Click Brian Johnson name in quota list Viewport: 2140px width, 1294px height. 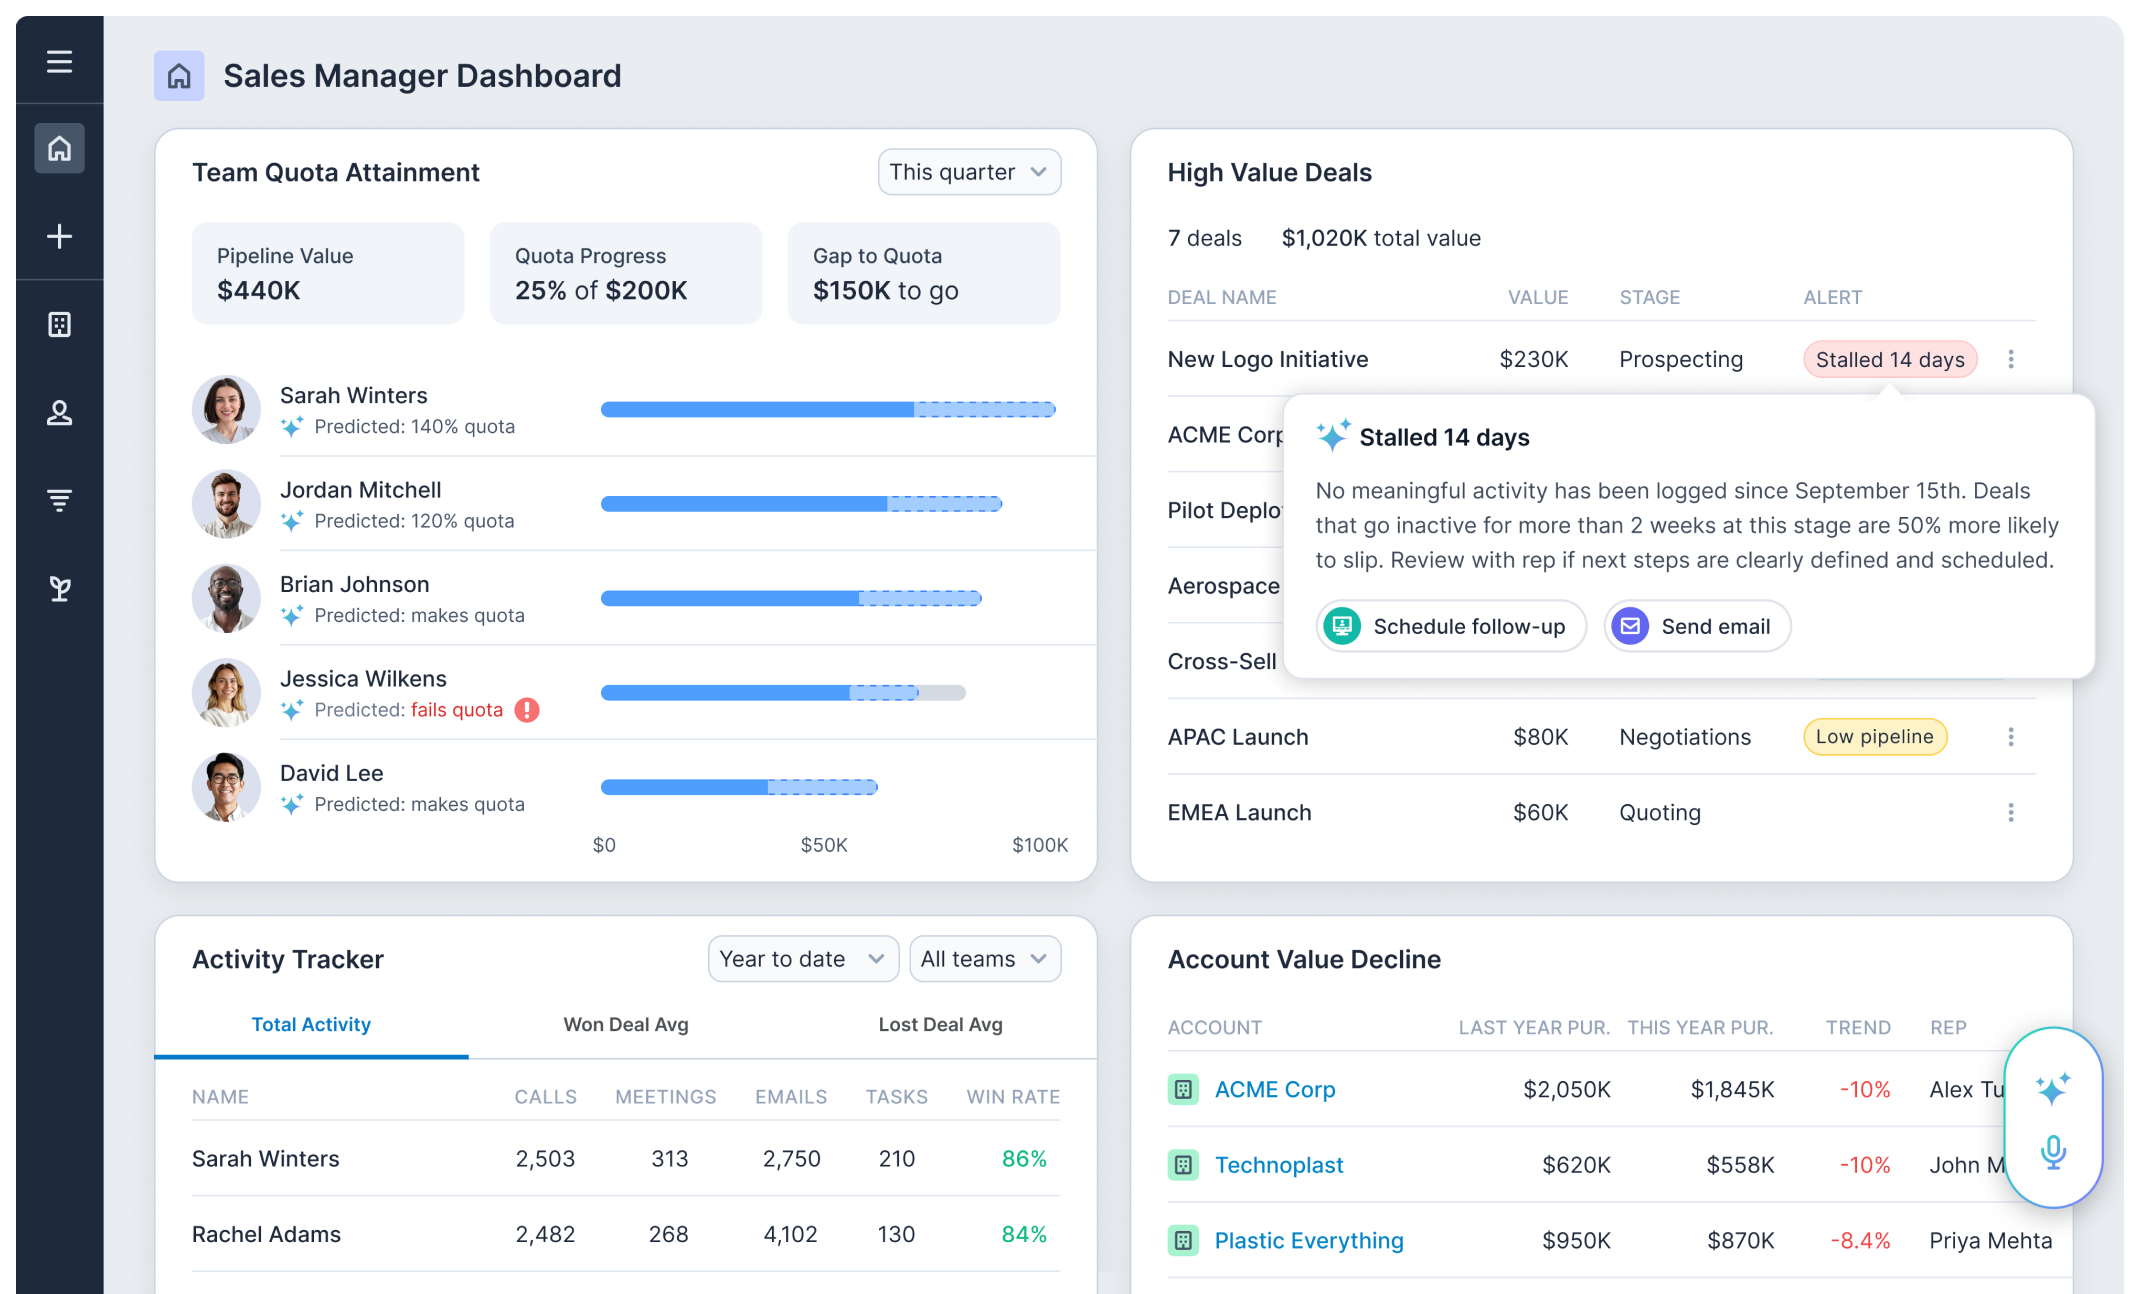[355, 584]
